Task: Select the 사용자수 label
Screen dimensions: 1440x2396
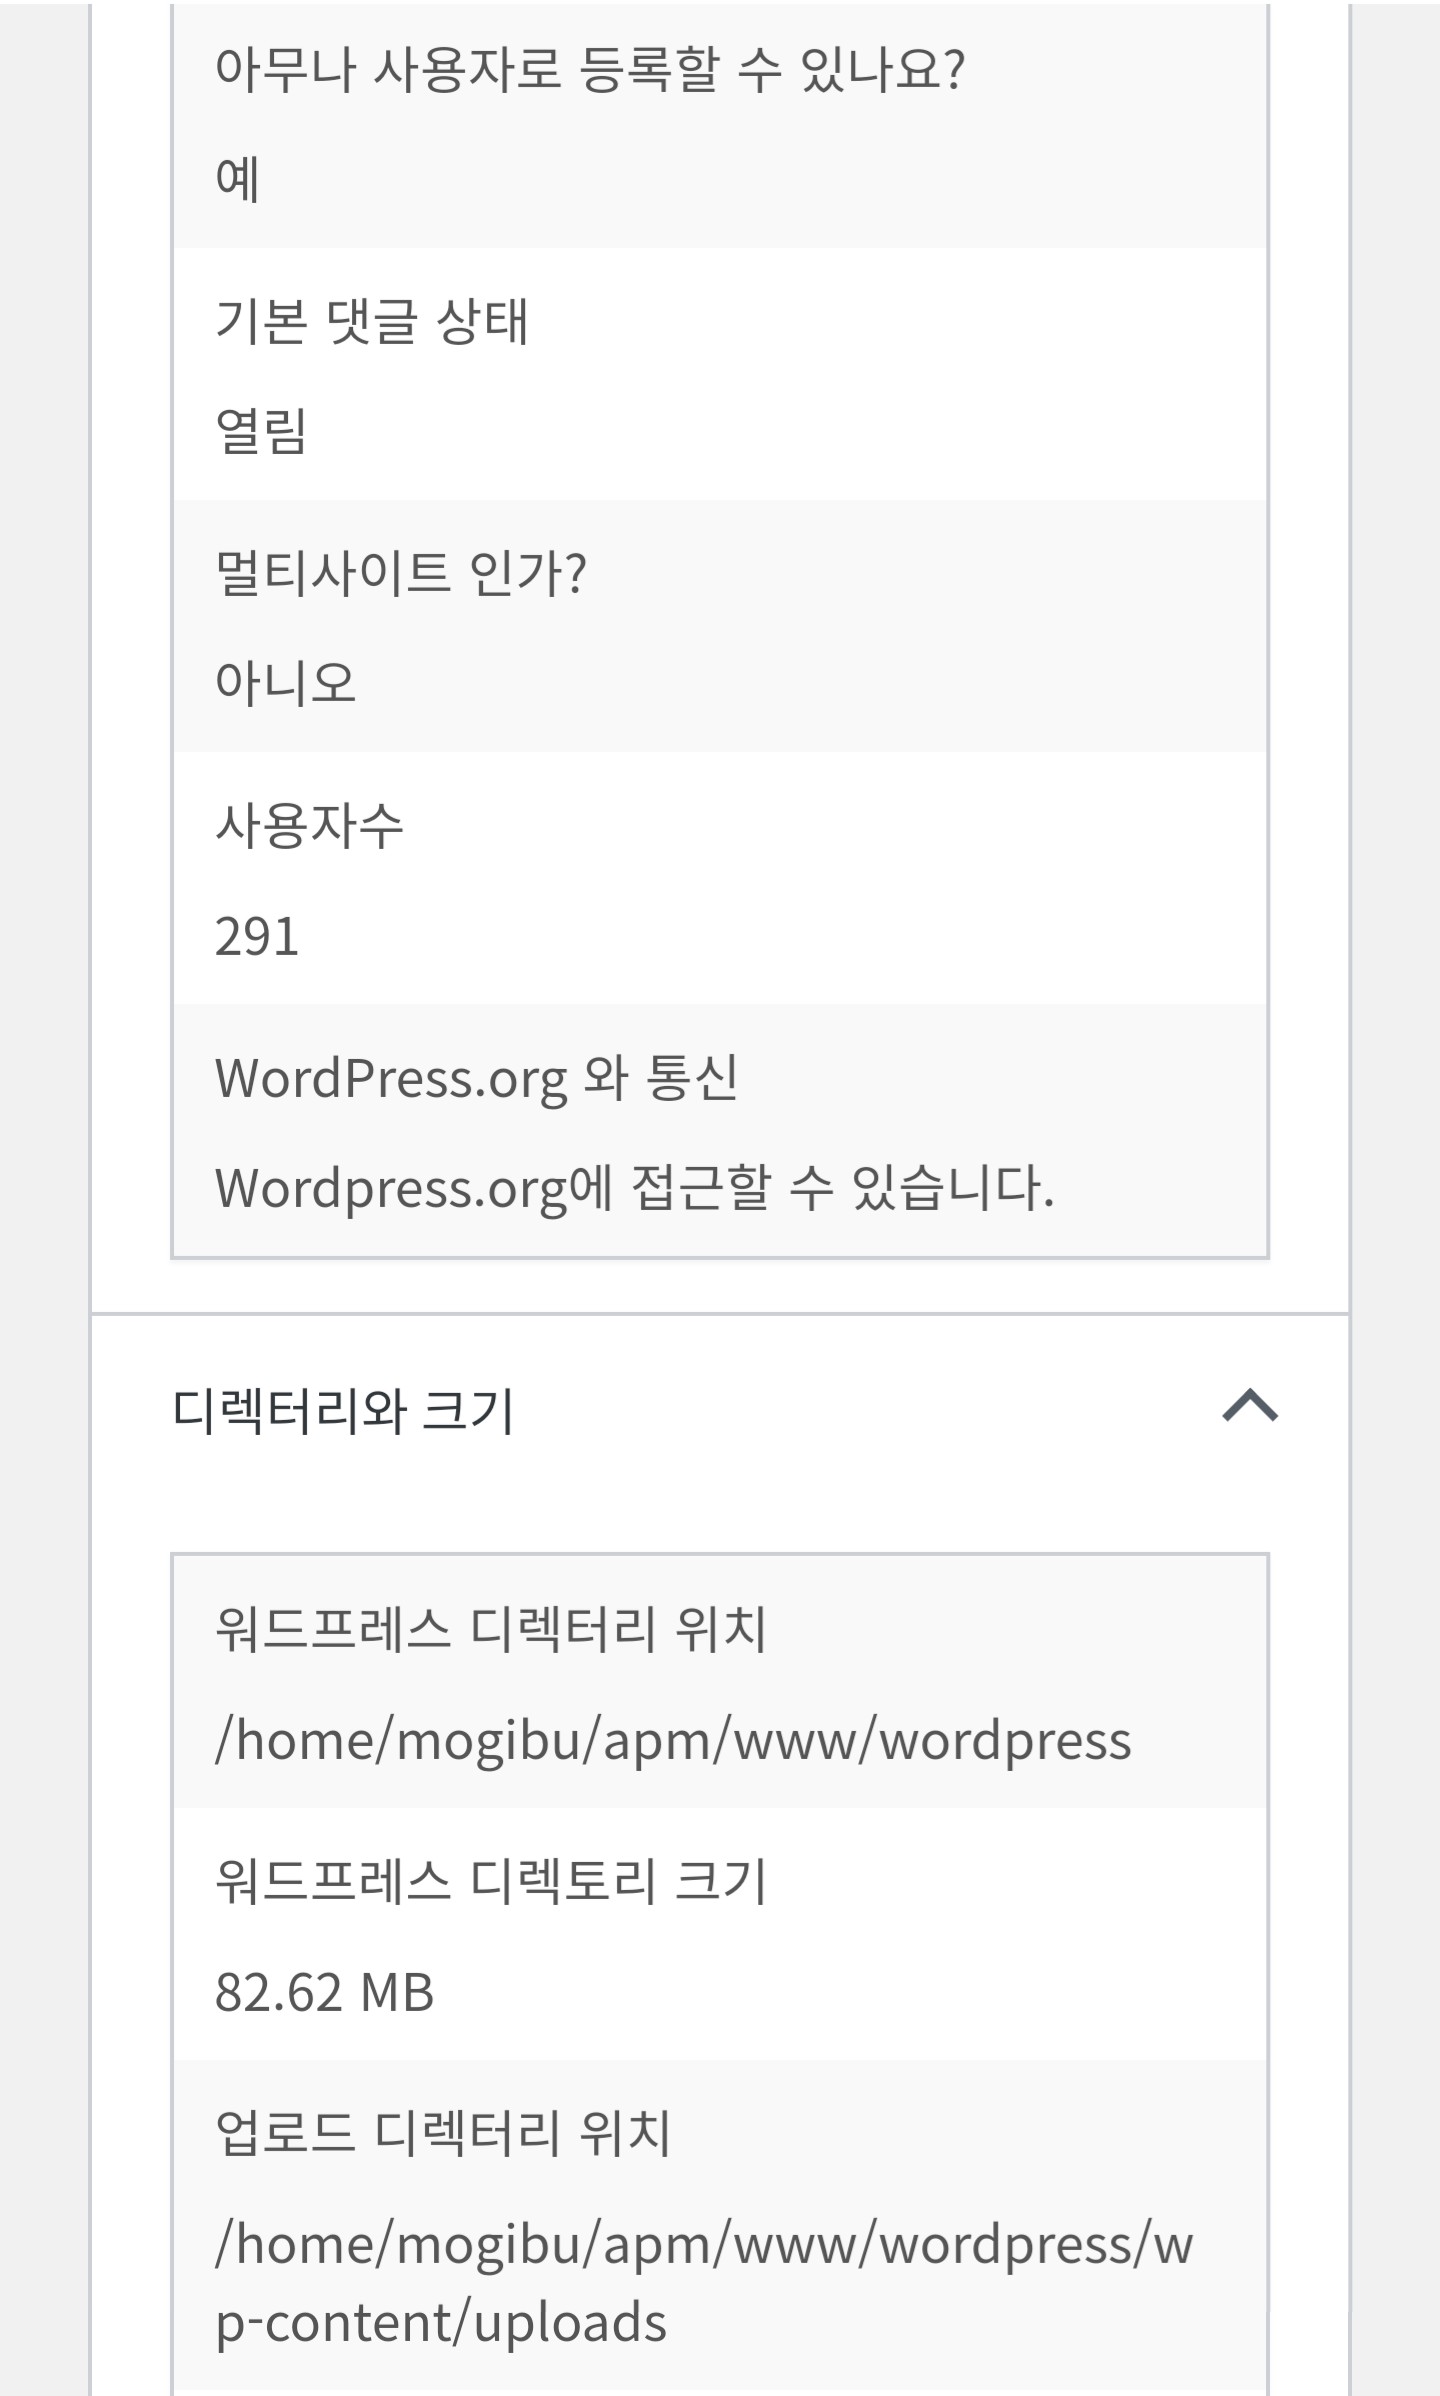Action: click(x=309, y=825)
